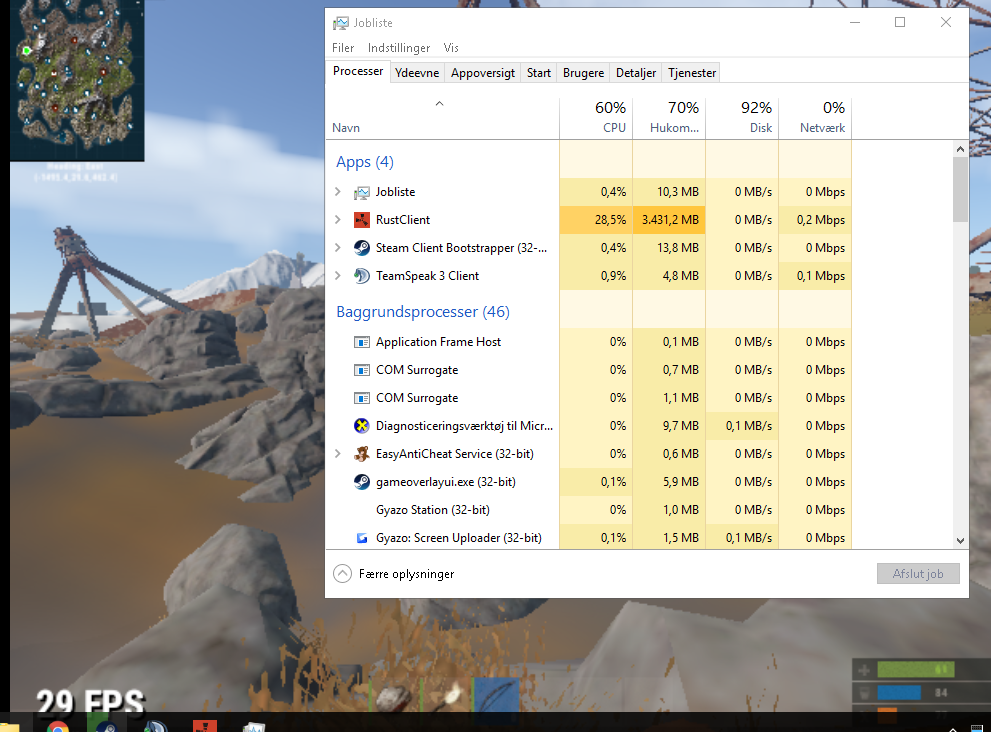Screen dimensions: 991x732
Task: Click the first COM Surrogate icon
Action: 362,370
